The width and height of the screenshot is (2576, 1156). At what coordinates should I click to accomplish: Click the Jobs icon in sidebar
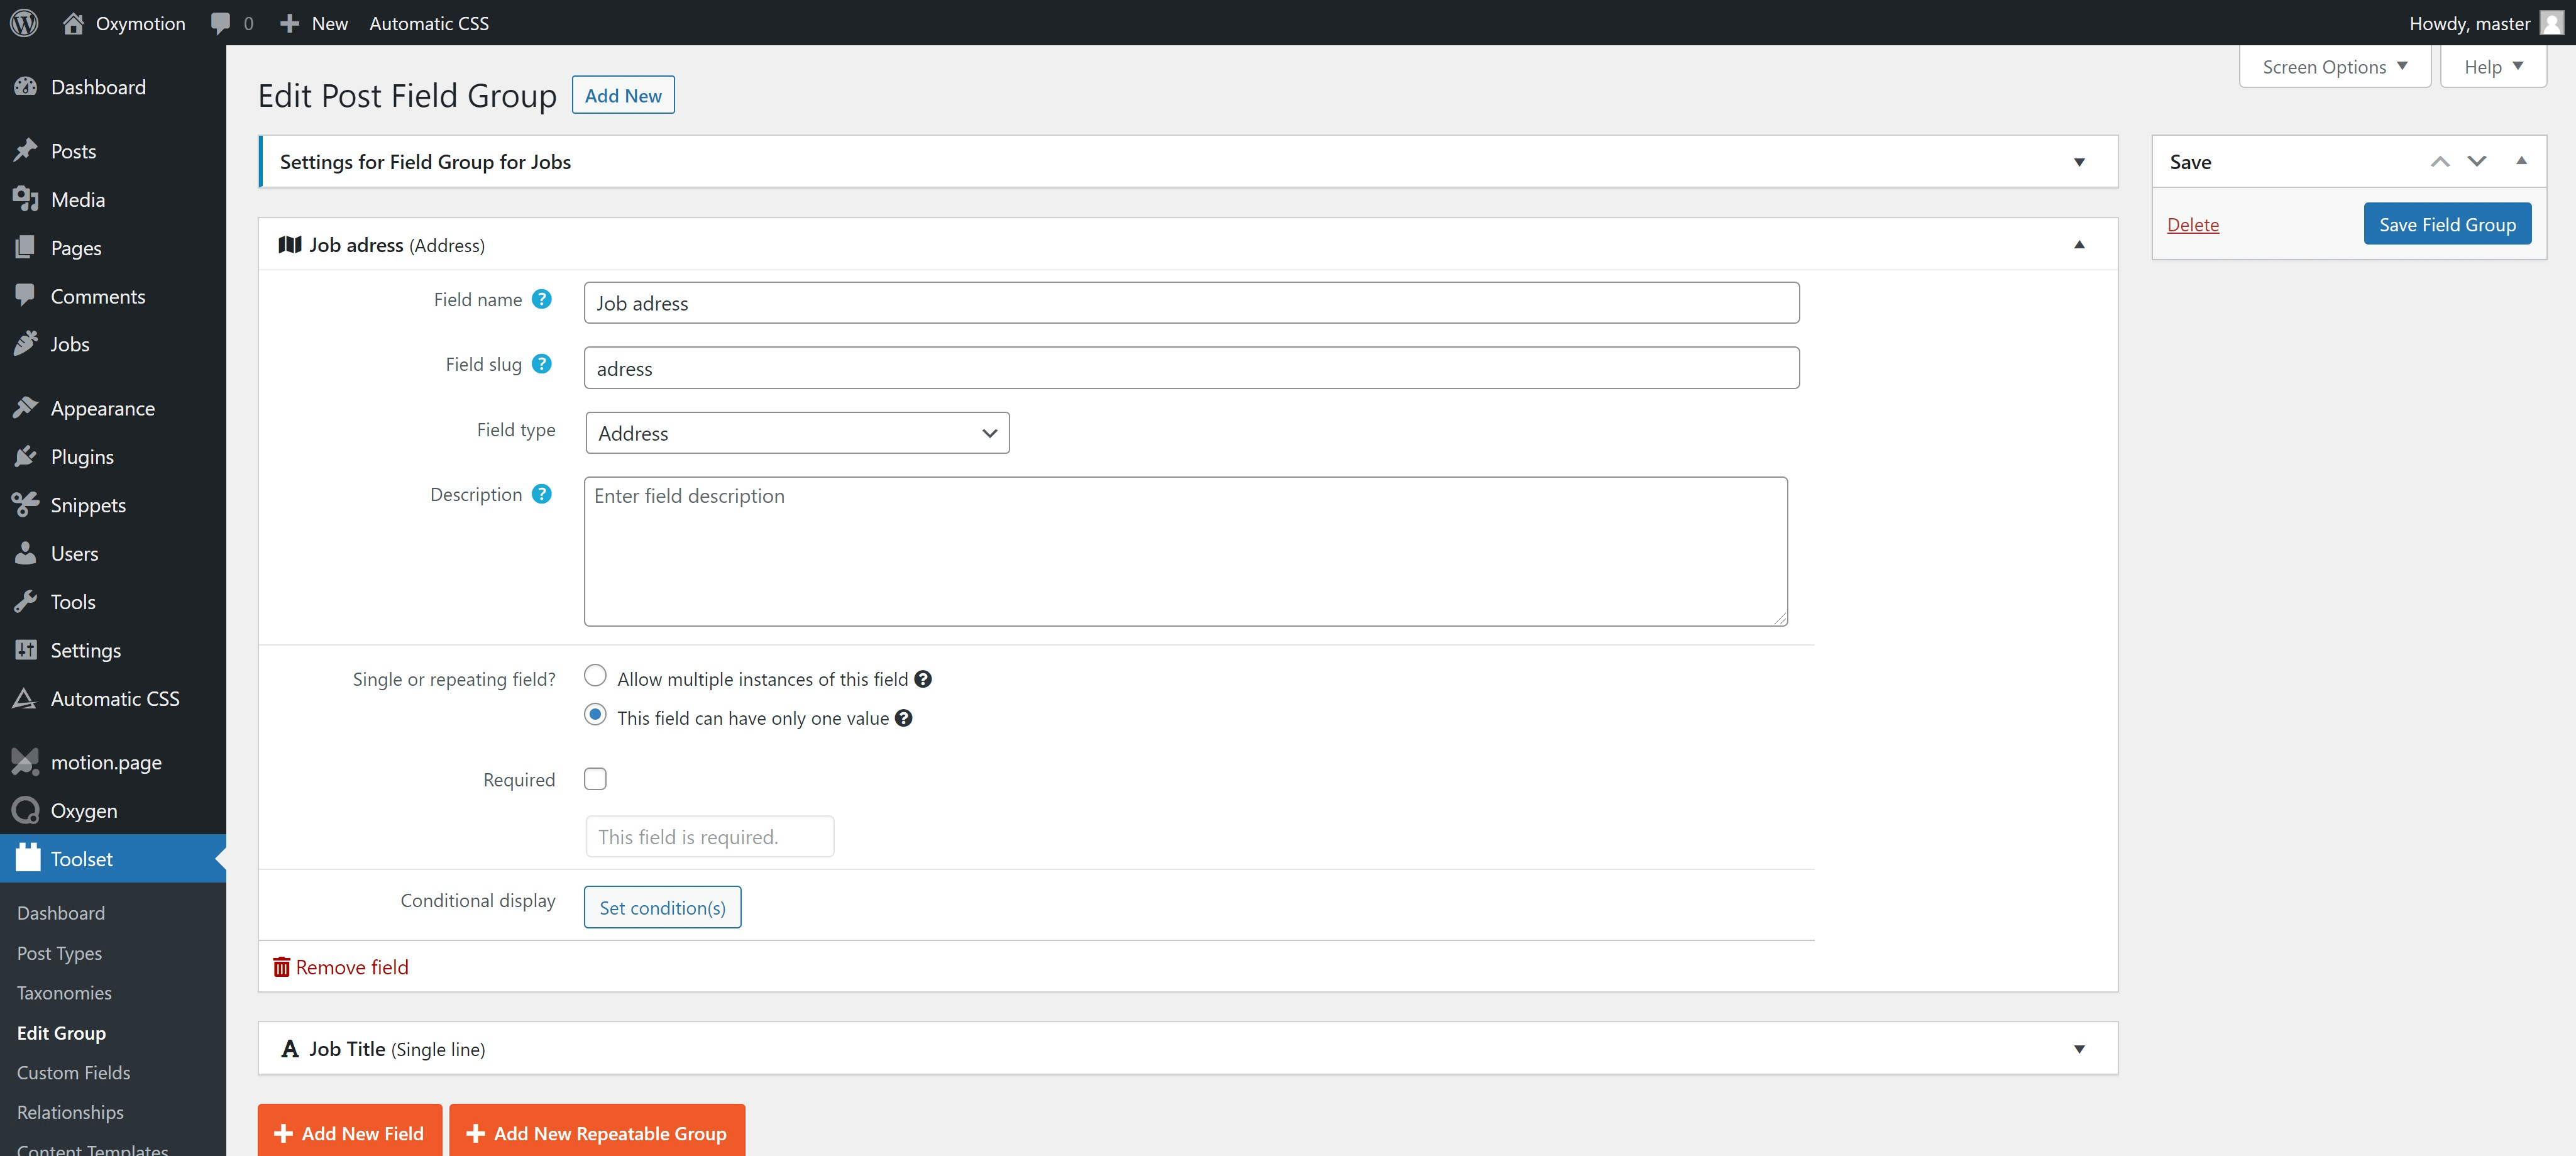click(x=26, y=344)
